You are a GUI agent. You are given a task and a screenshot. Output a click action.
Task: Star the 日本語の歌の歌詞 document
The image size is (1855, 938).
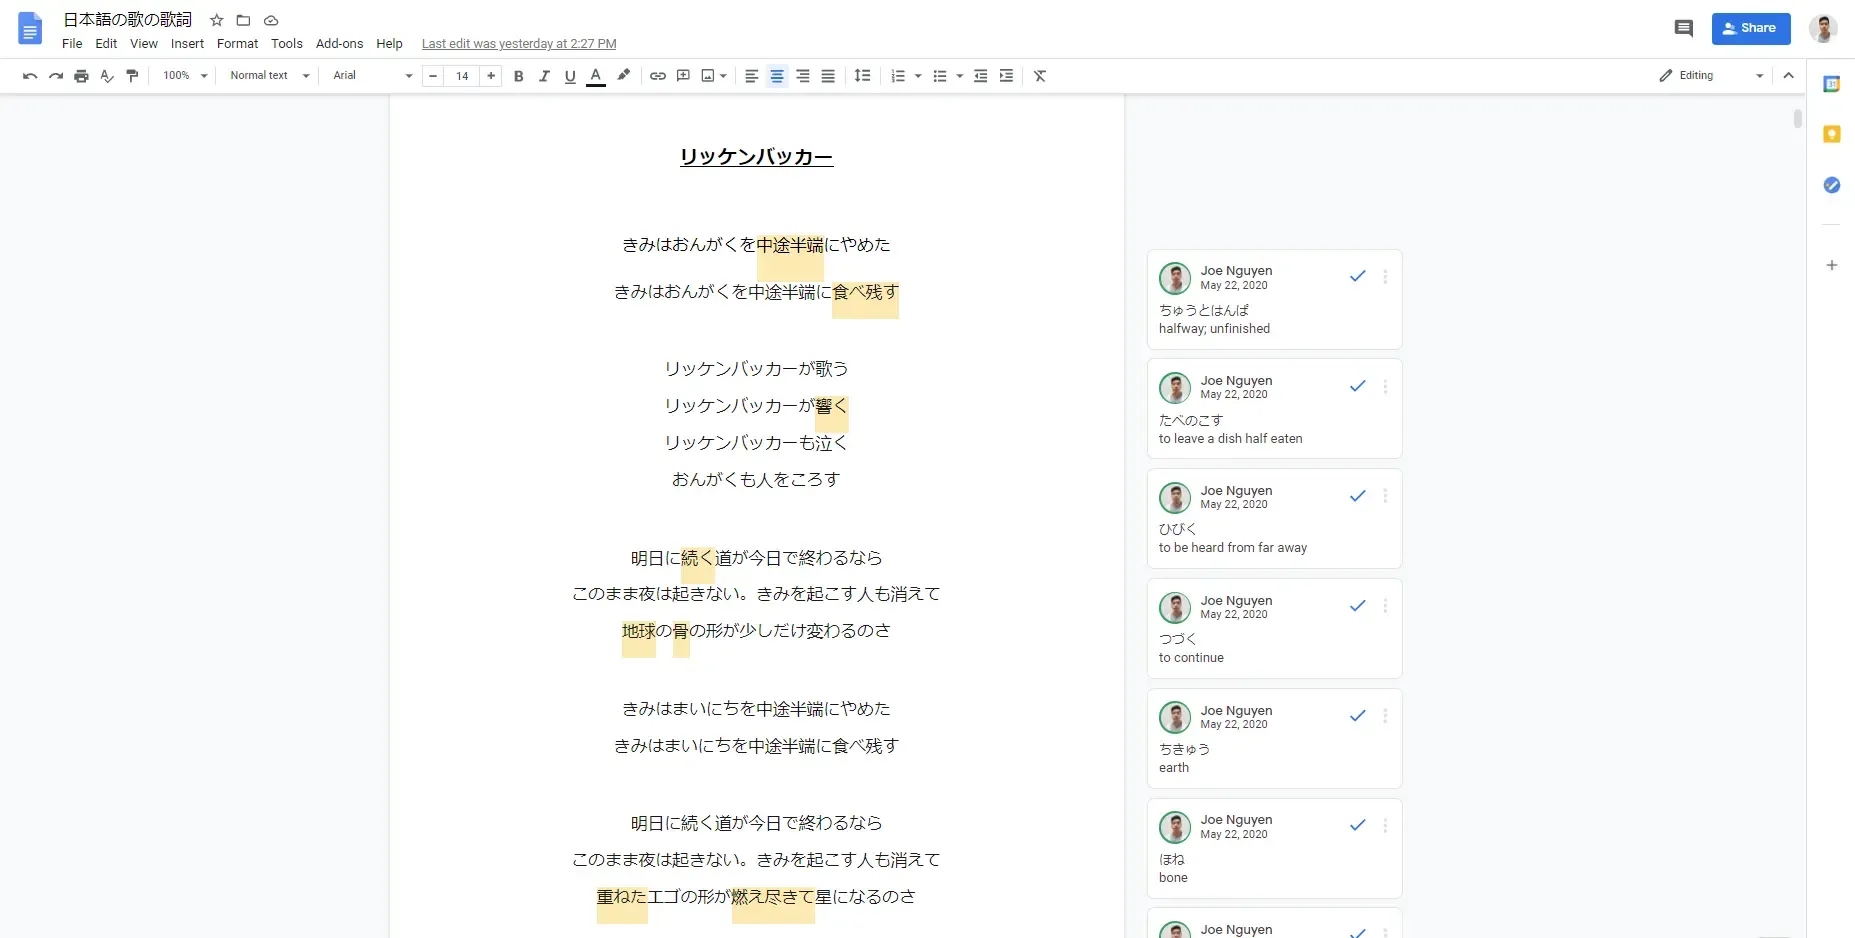tap(217, 20)
